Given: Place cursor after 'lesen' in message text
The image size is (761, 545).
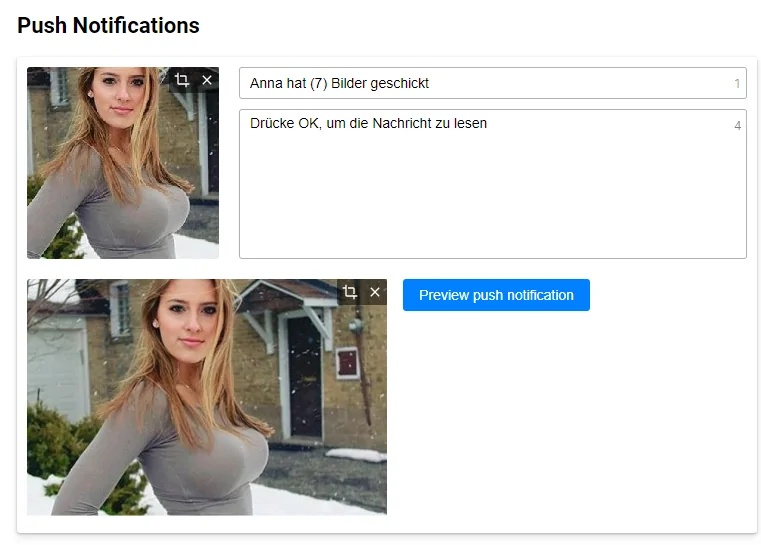Looking at the screenshot, I should [488, 124].
